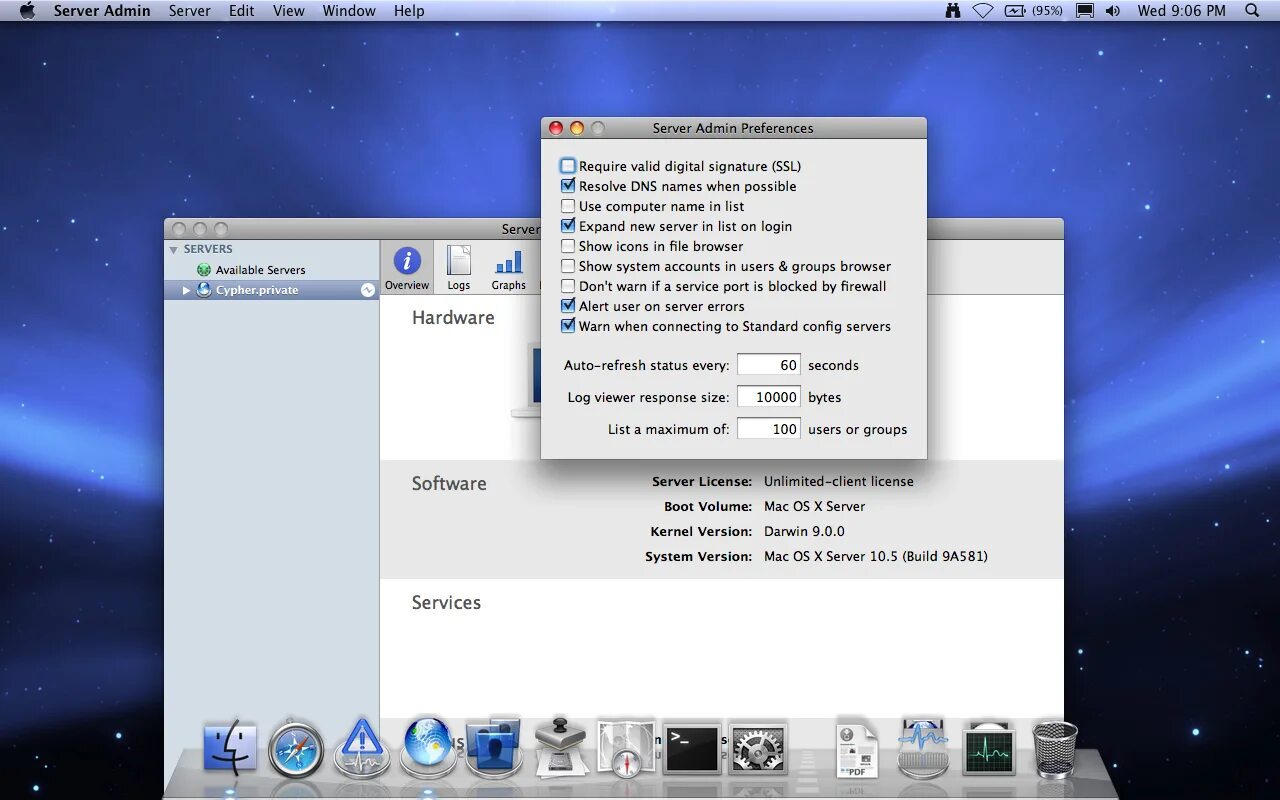Open the Edit menu
1280x800 pixels.
[x=241, y=11]
